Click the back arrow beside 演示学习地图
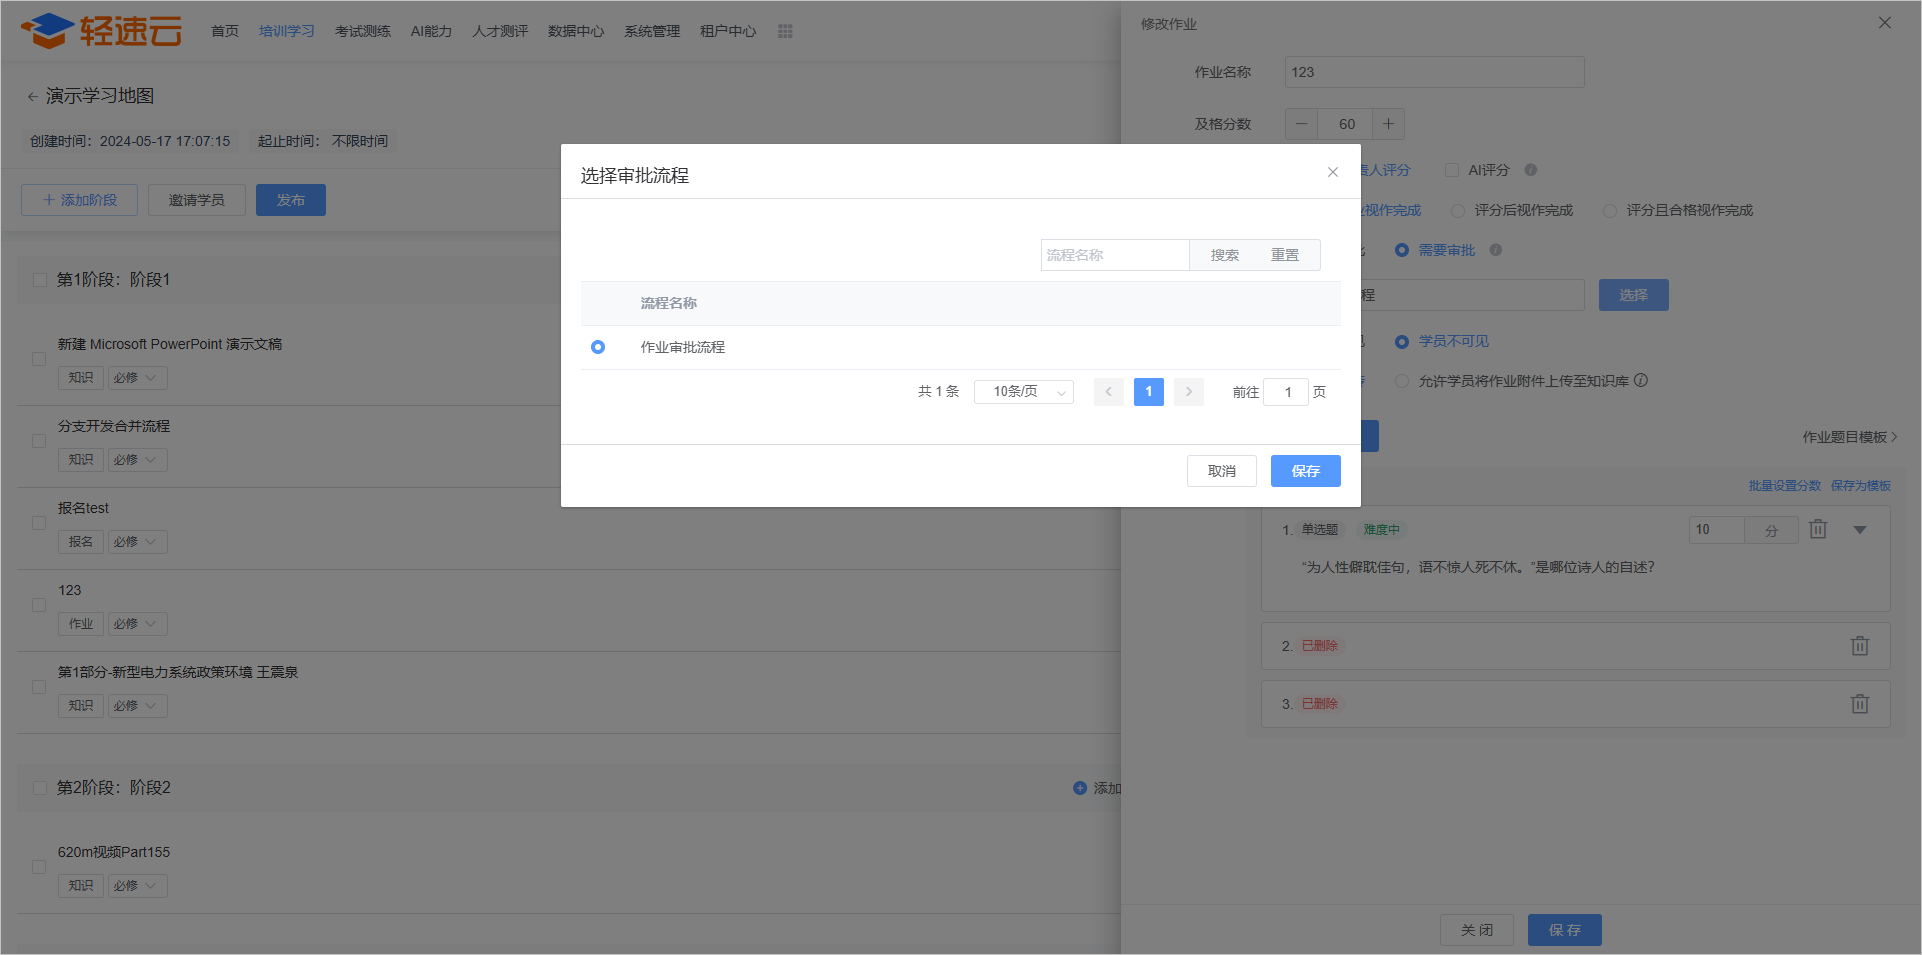 (32, 97)
